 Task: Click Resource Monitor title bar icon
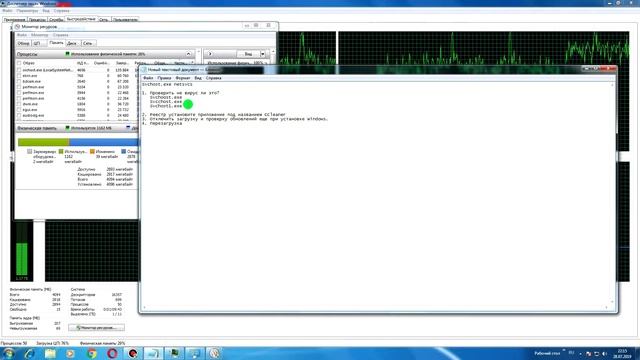(17, 27)
